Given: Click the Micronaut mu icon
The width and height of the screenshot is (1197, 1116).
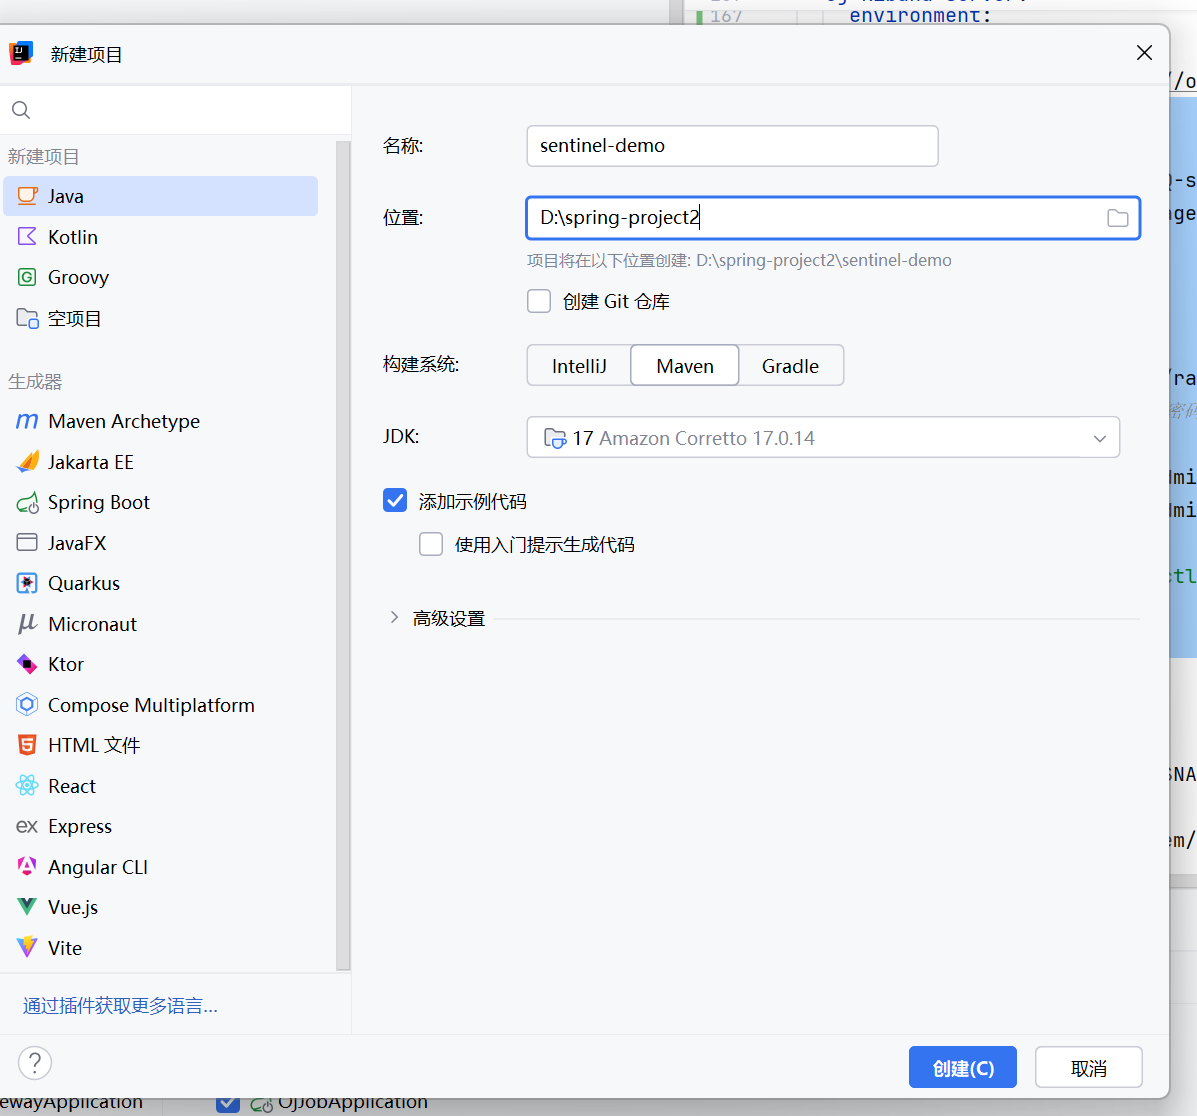Looking at the screenshot, I should [27, 624].
